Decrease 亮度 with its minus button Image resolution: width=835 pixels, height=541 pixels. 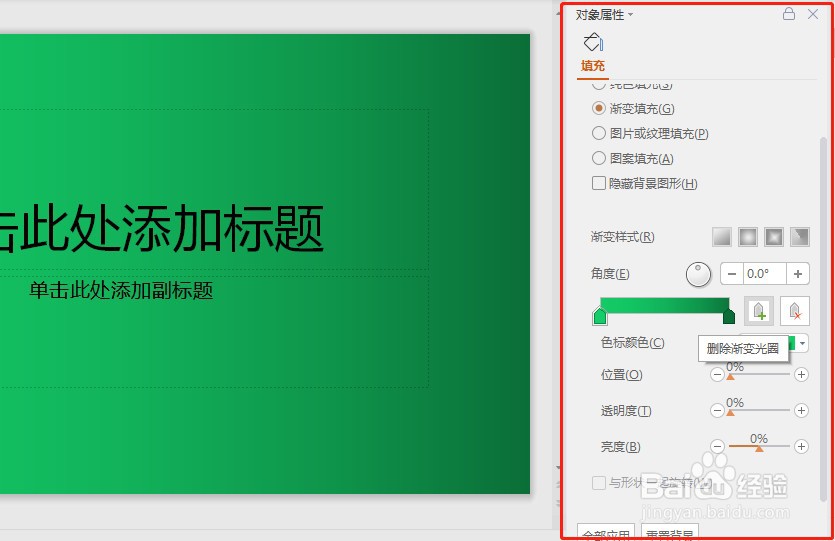(717, 446)
